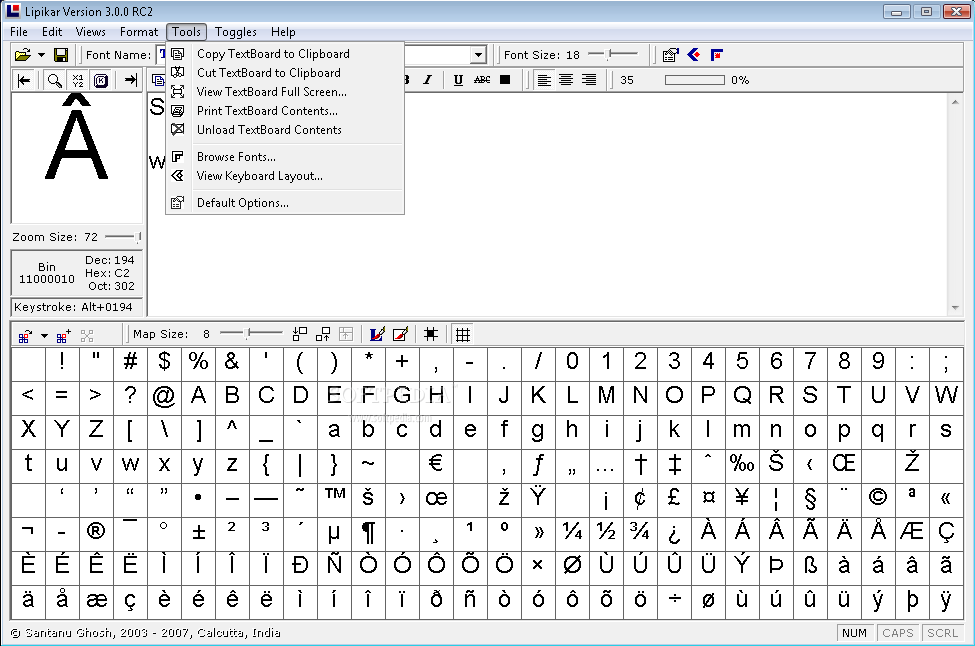Open the Views menu

click(x=91, y=32)
